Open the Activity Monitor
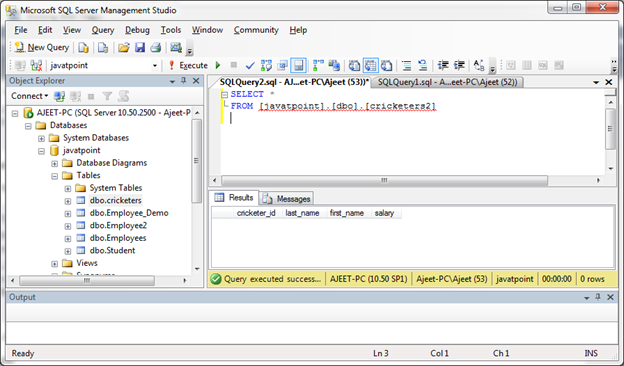Viewport: 624px width, 366px height. 176,48
